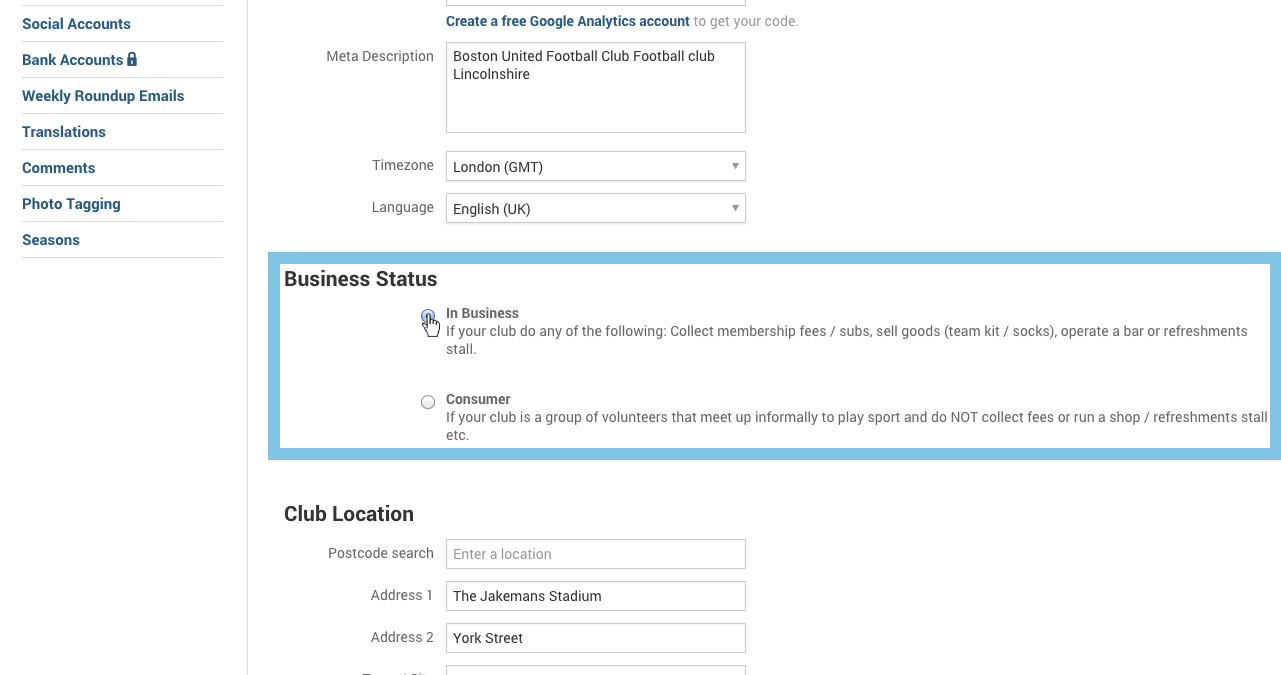Click the Meta Description label
This screenshot has width=1281, height=675.
pyautogui.click(x=380, y=56)
